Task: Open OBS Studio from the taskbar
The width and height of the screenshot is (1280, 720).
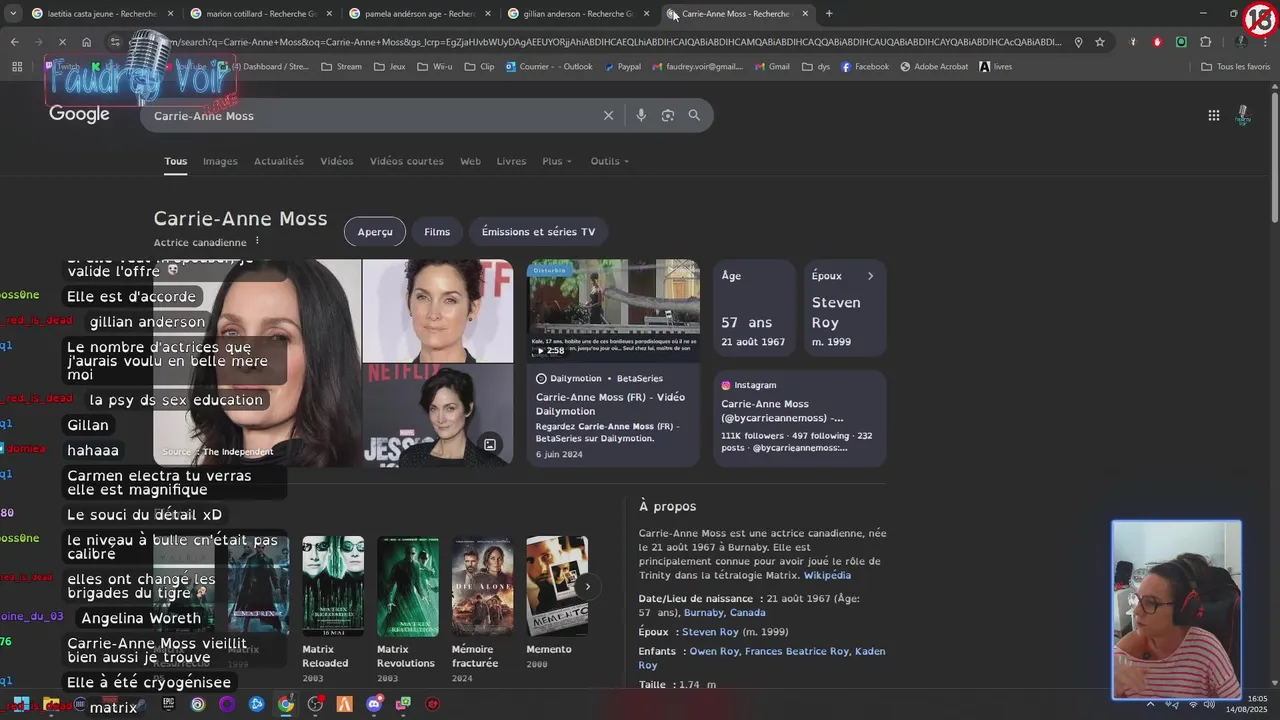Action: (315, 704)
